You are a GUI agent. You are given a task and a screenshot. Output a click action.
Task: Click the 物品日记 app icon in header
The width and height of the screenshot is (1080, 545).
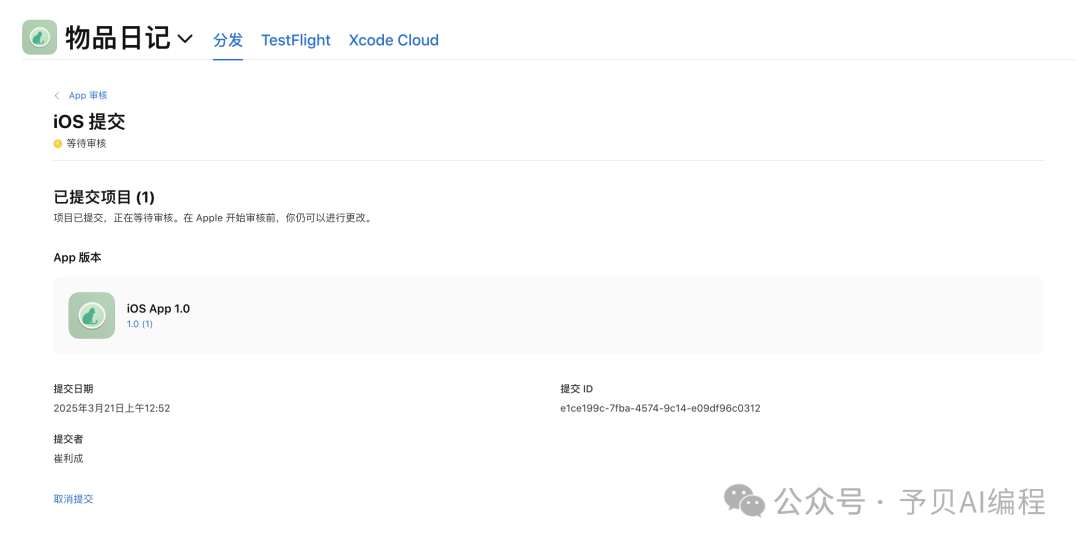click(x=40, y=38)
